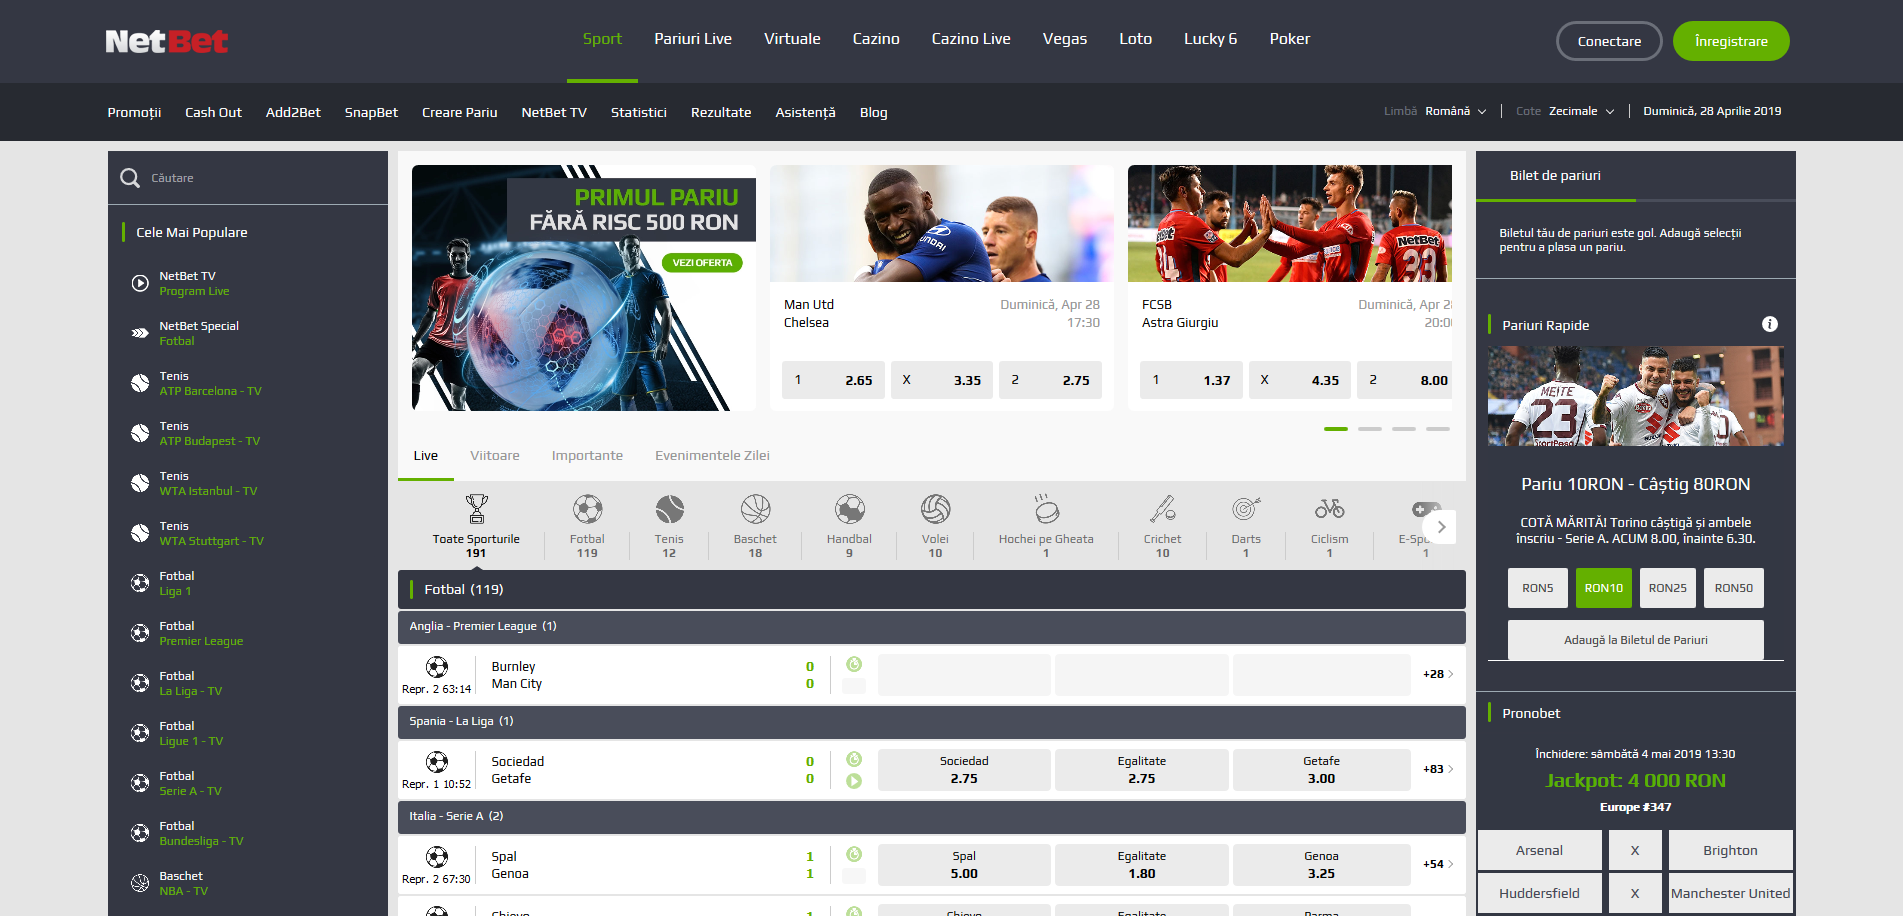Pick X draw for Arsenal Brighton

pyautogui.click(x=1635, y=850)
